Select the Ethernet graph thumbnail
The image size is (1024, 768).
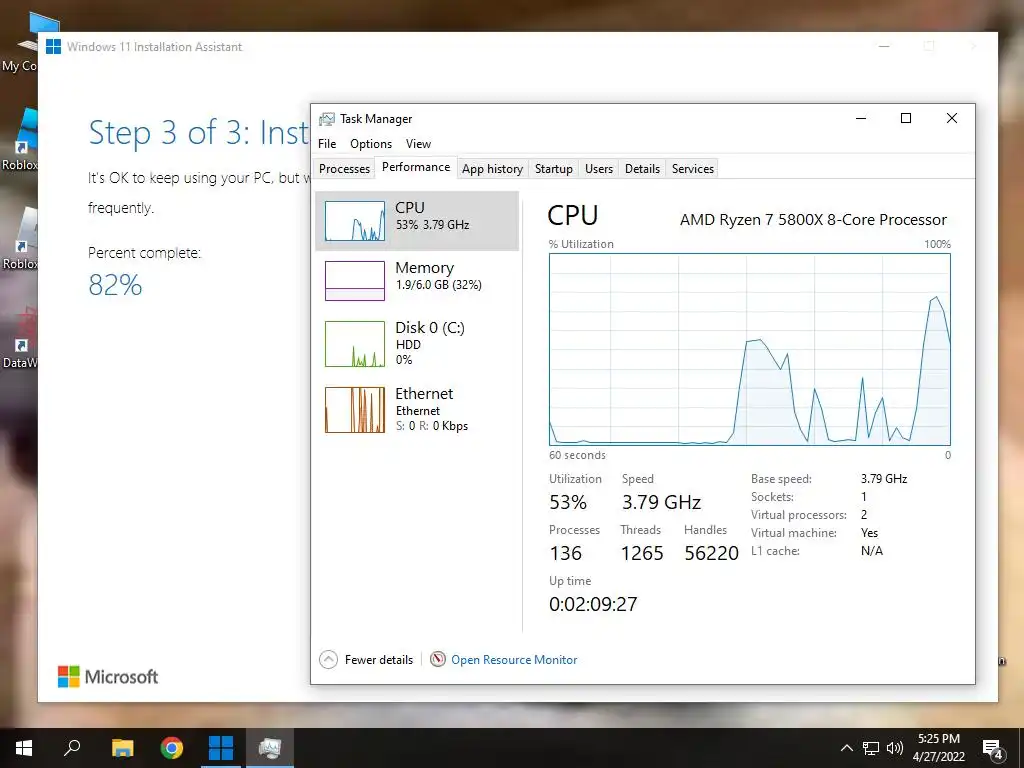(355, 409)
